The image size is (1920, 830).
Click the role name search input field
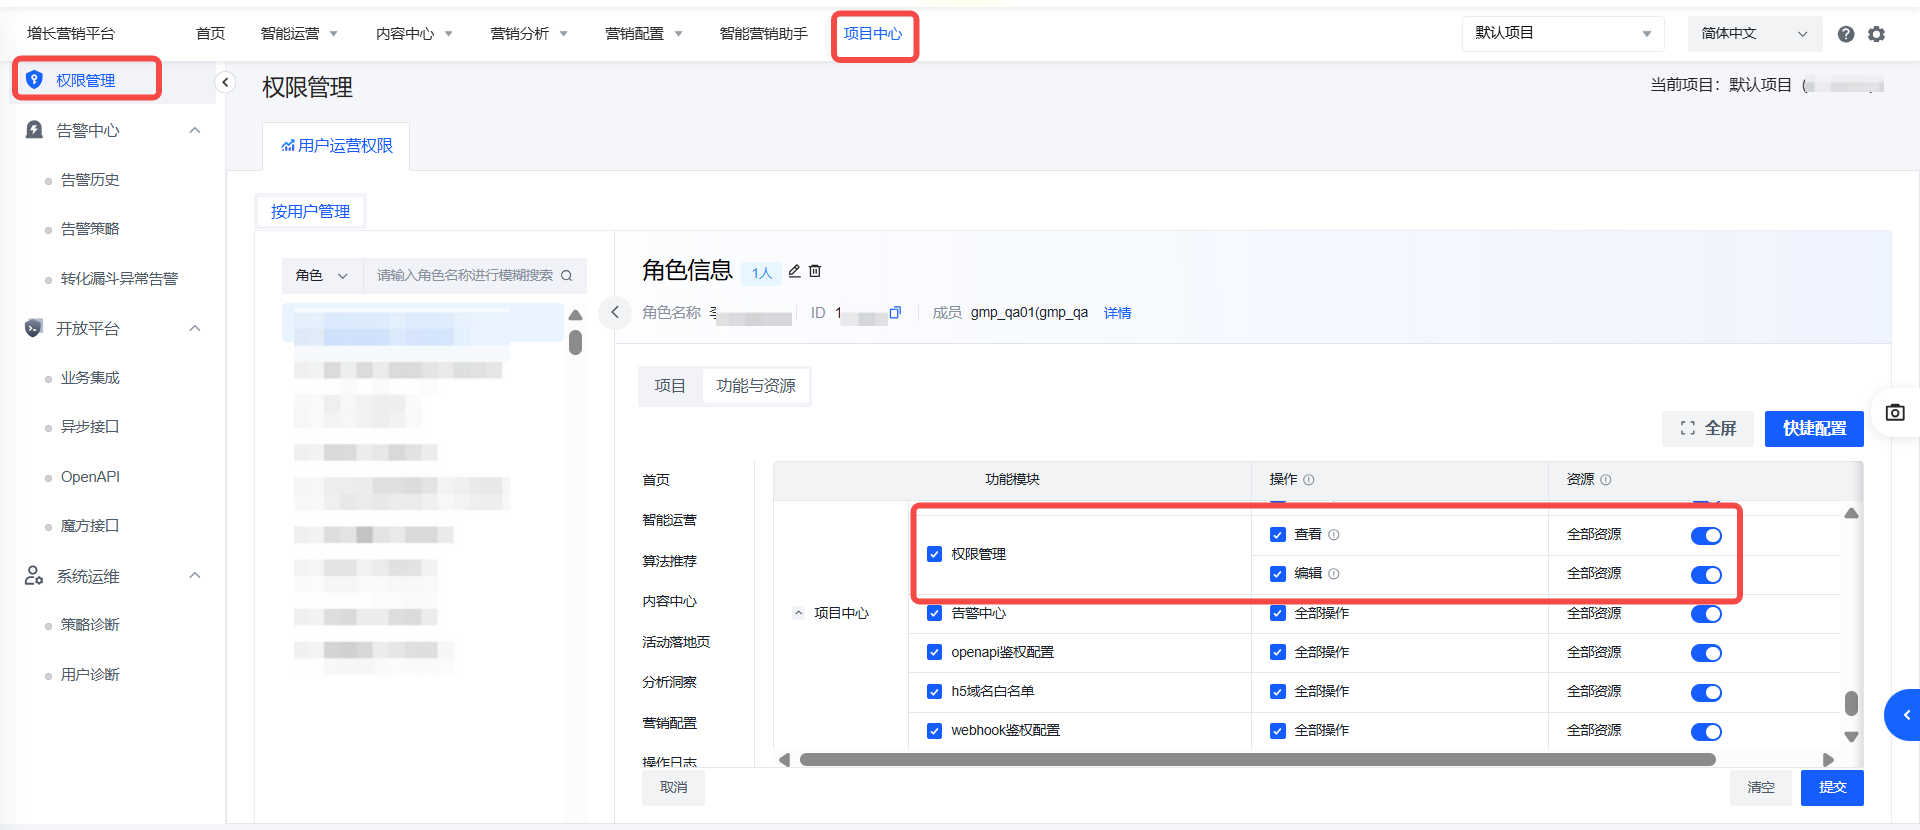tap(464, 276)
